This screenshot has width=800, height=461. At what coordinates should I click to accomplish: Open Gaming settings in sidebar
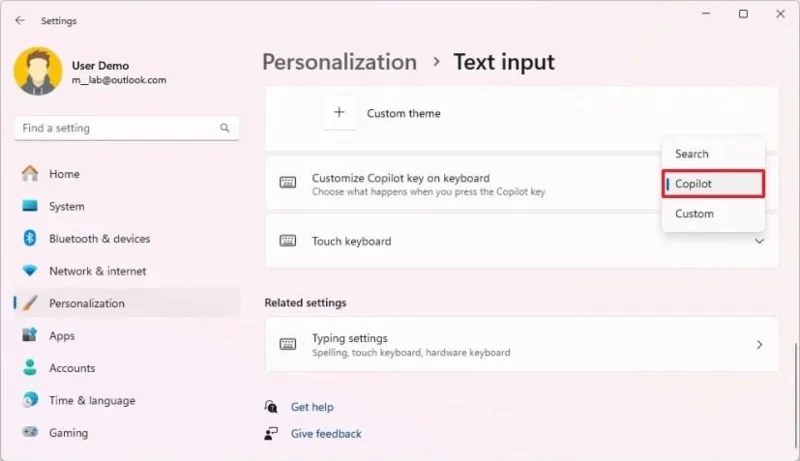click(128, 432)
